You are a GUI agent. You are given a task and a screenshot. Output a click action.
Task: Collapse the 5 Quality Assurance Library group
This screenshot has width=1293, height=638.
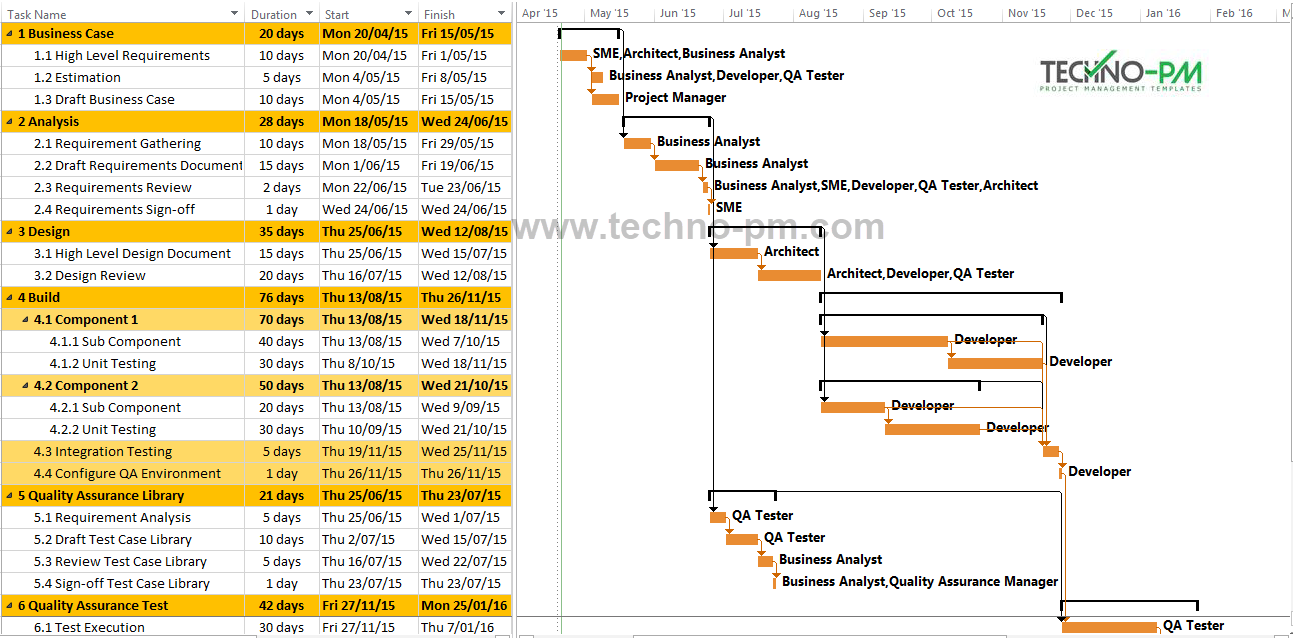coord(10,496)
